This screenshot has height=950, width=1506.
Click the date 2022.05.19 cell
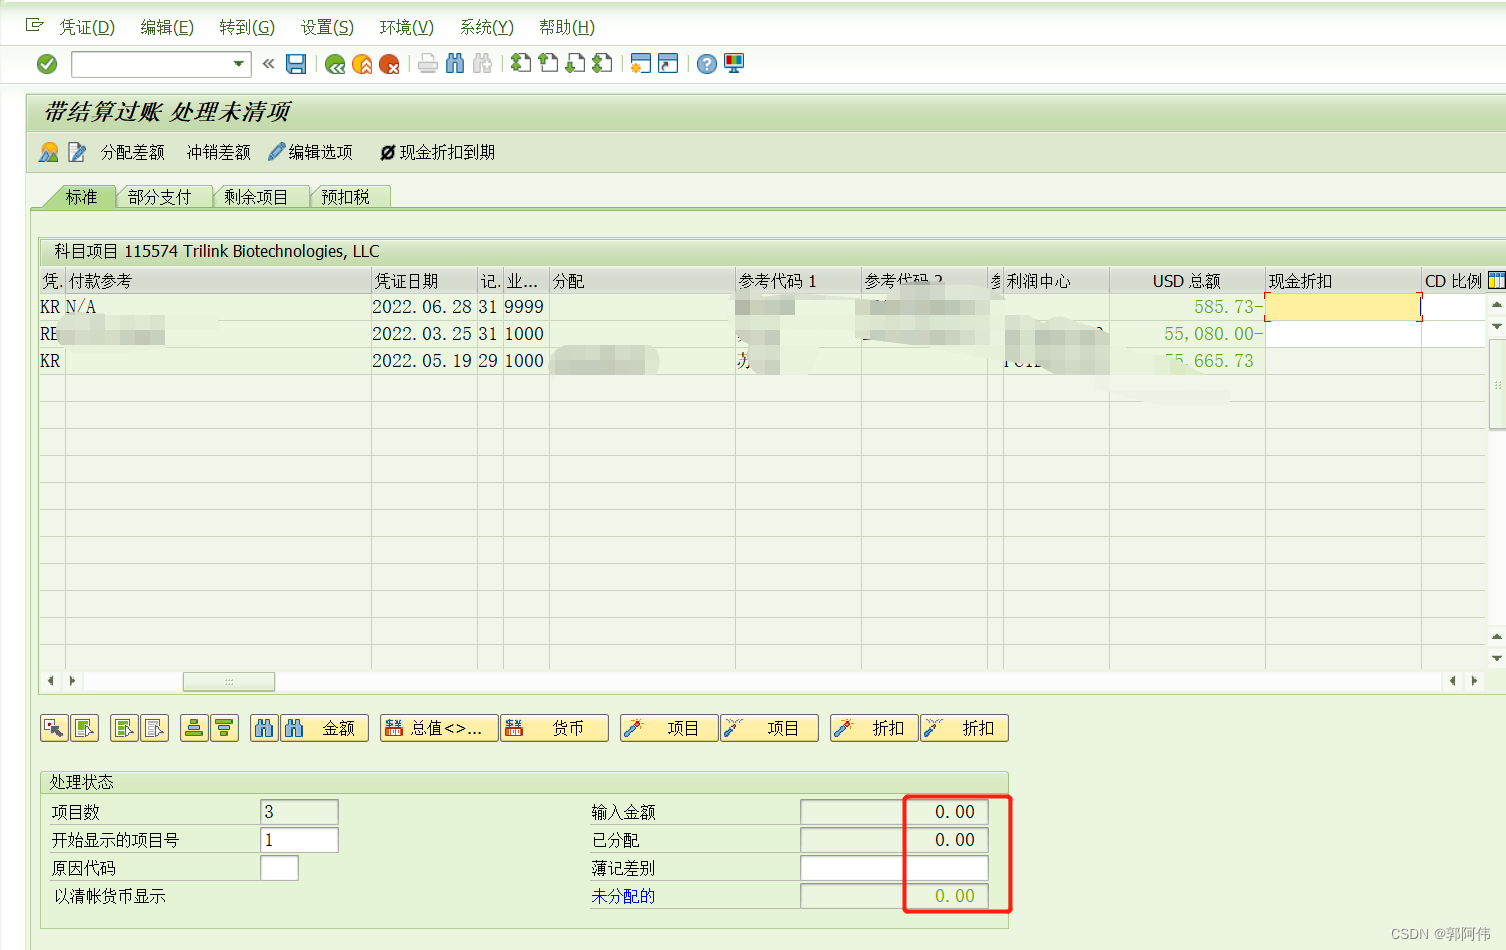(x=424, y=361)
